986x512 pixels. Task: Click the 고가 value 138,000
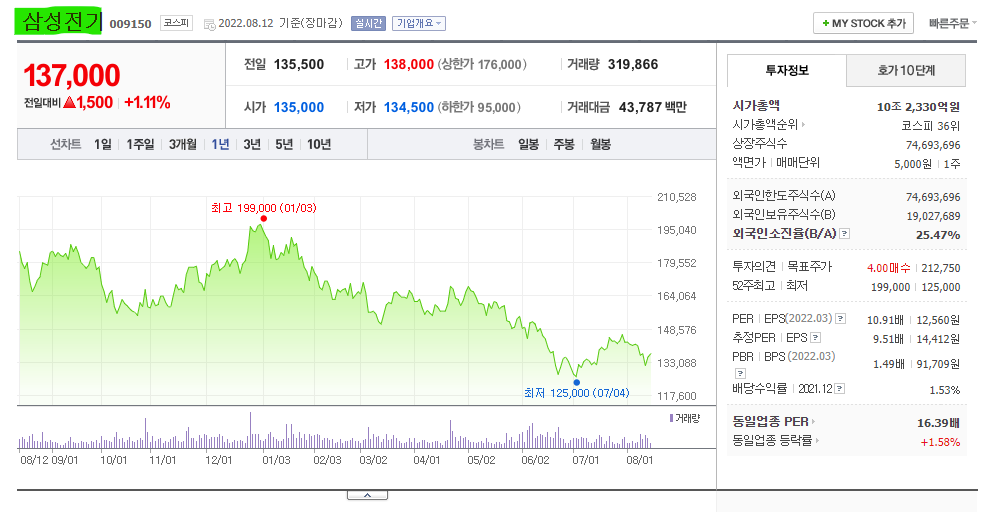(x=409, y=64)
